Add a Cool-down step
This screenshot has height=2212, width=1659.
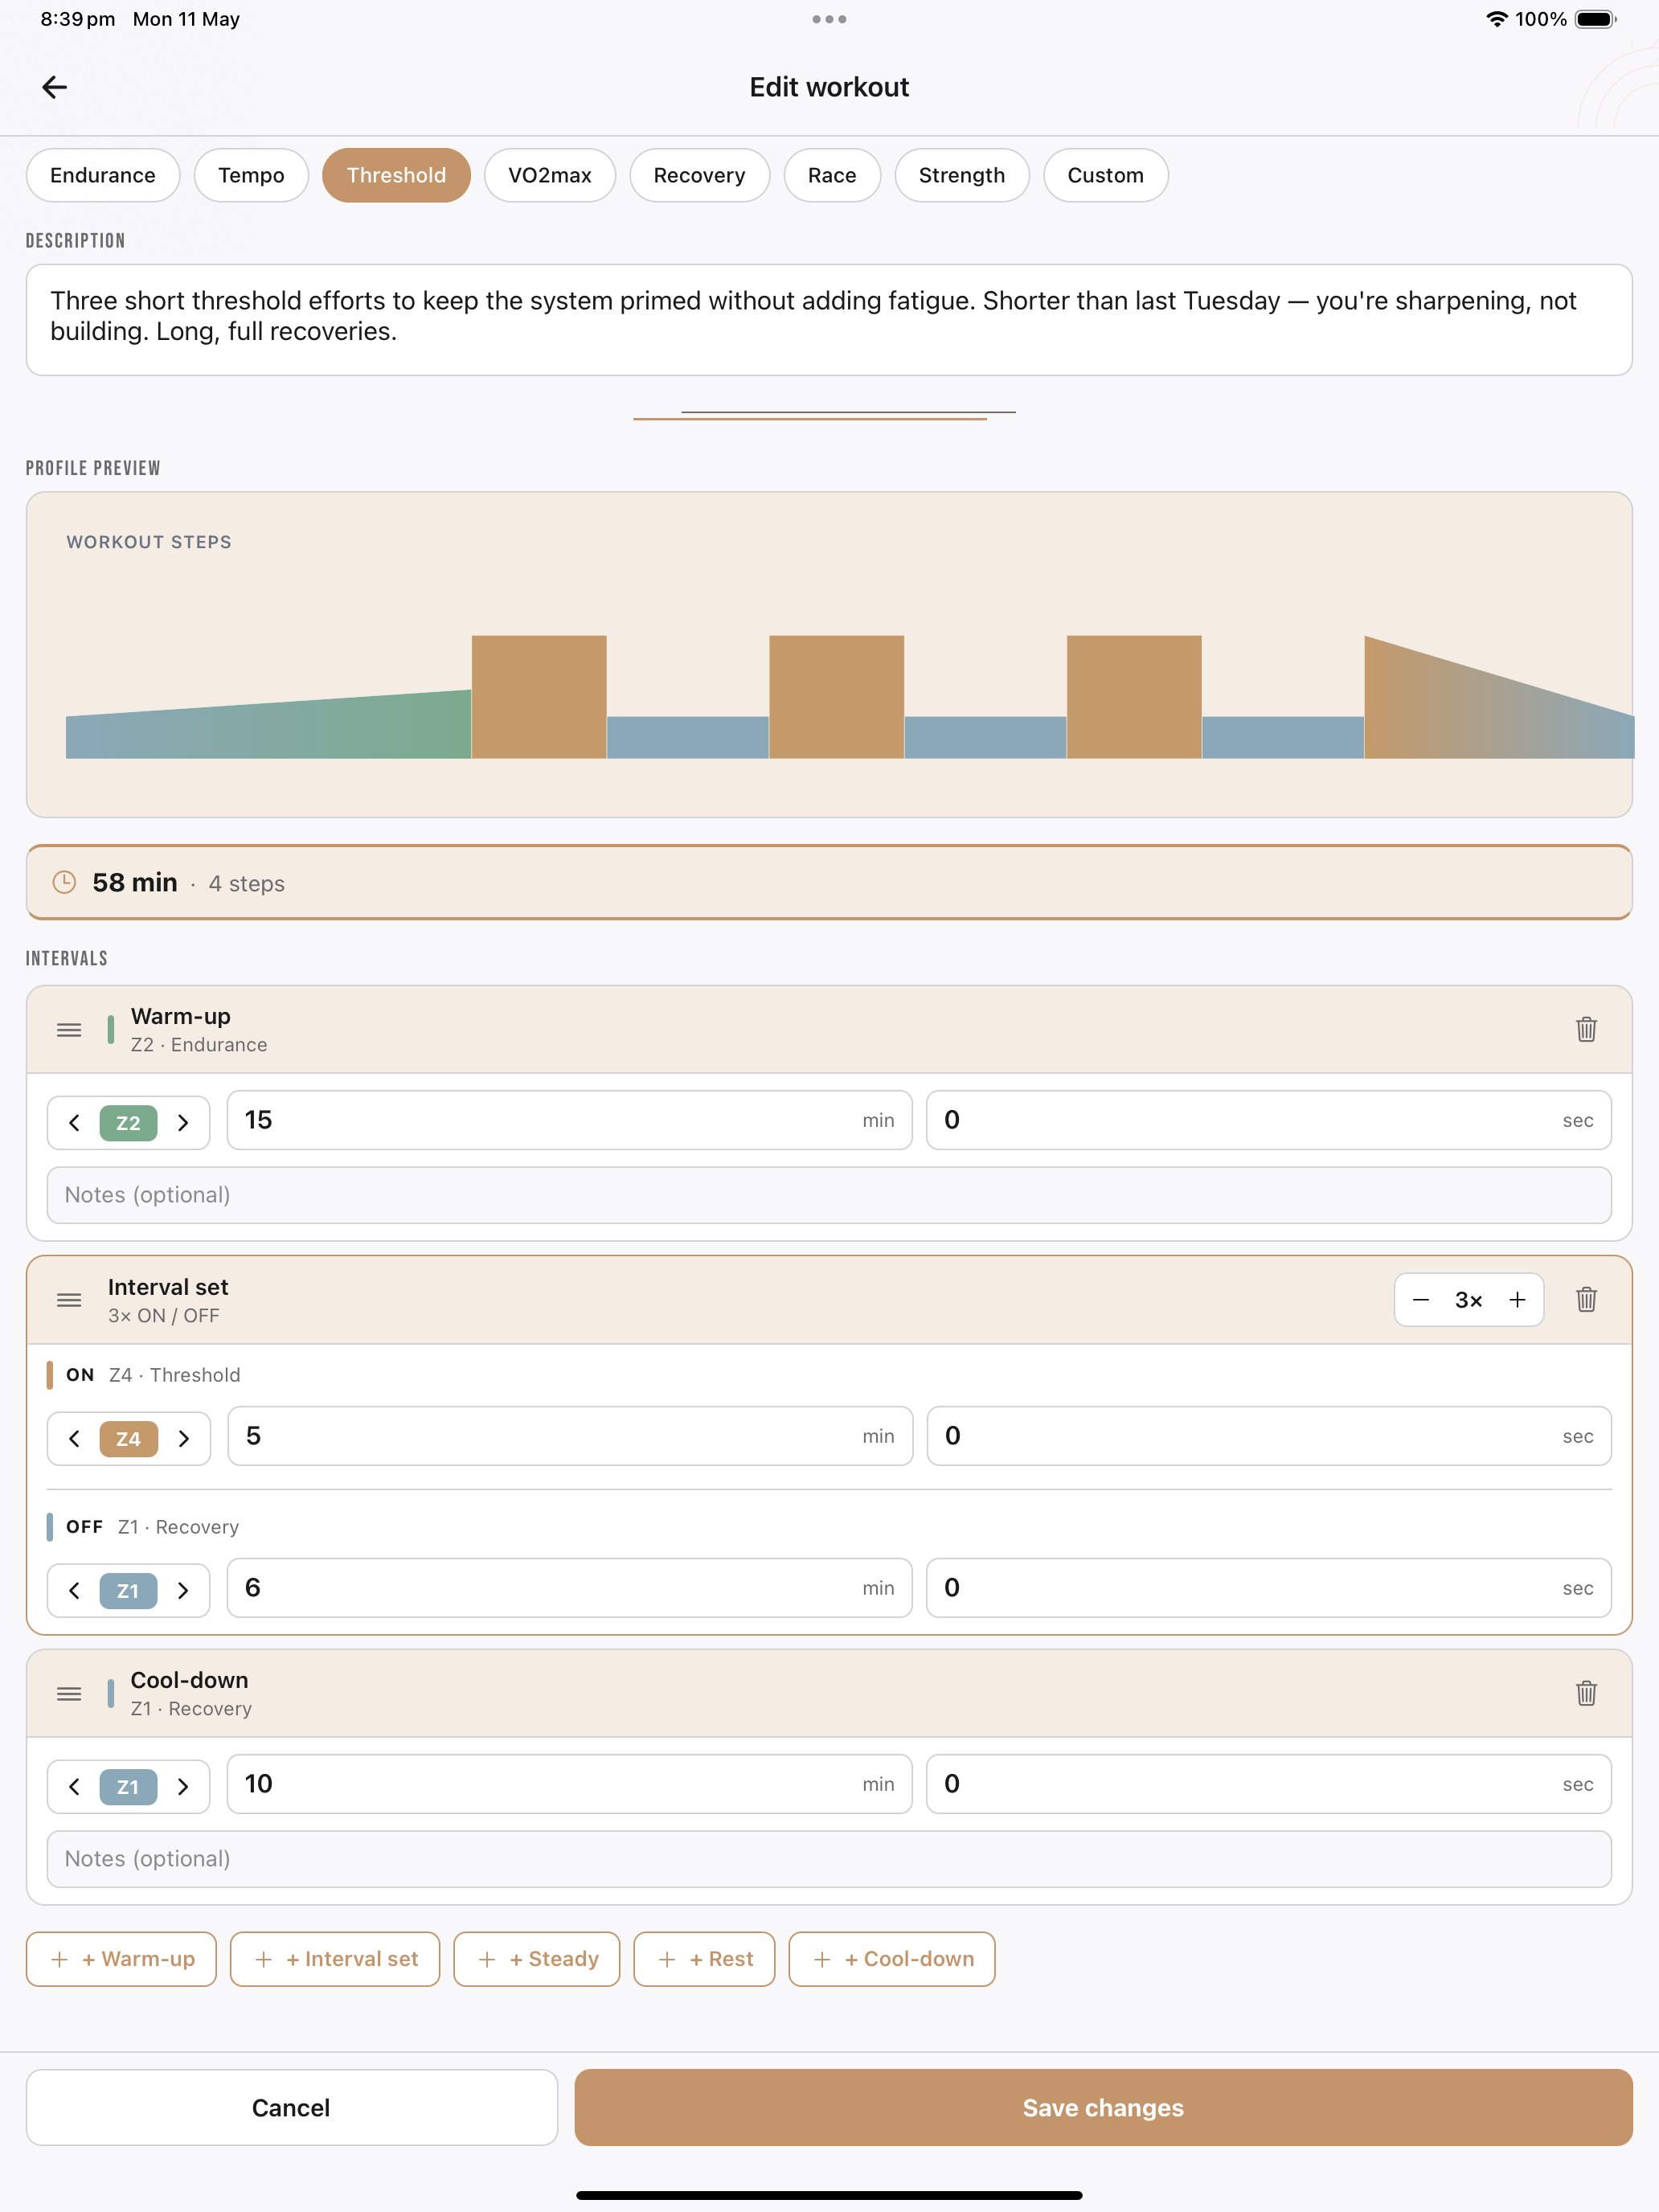pyautogui.click(x=892, y=1959)
